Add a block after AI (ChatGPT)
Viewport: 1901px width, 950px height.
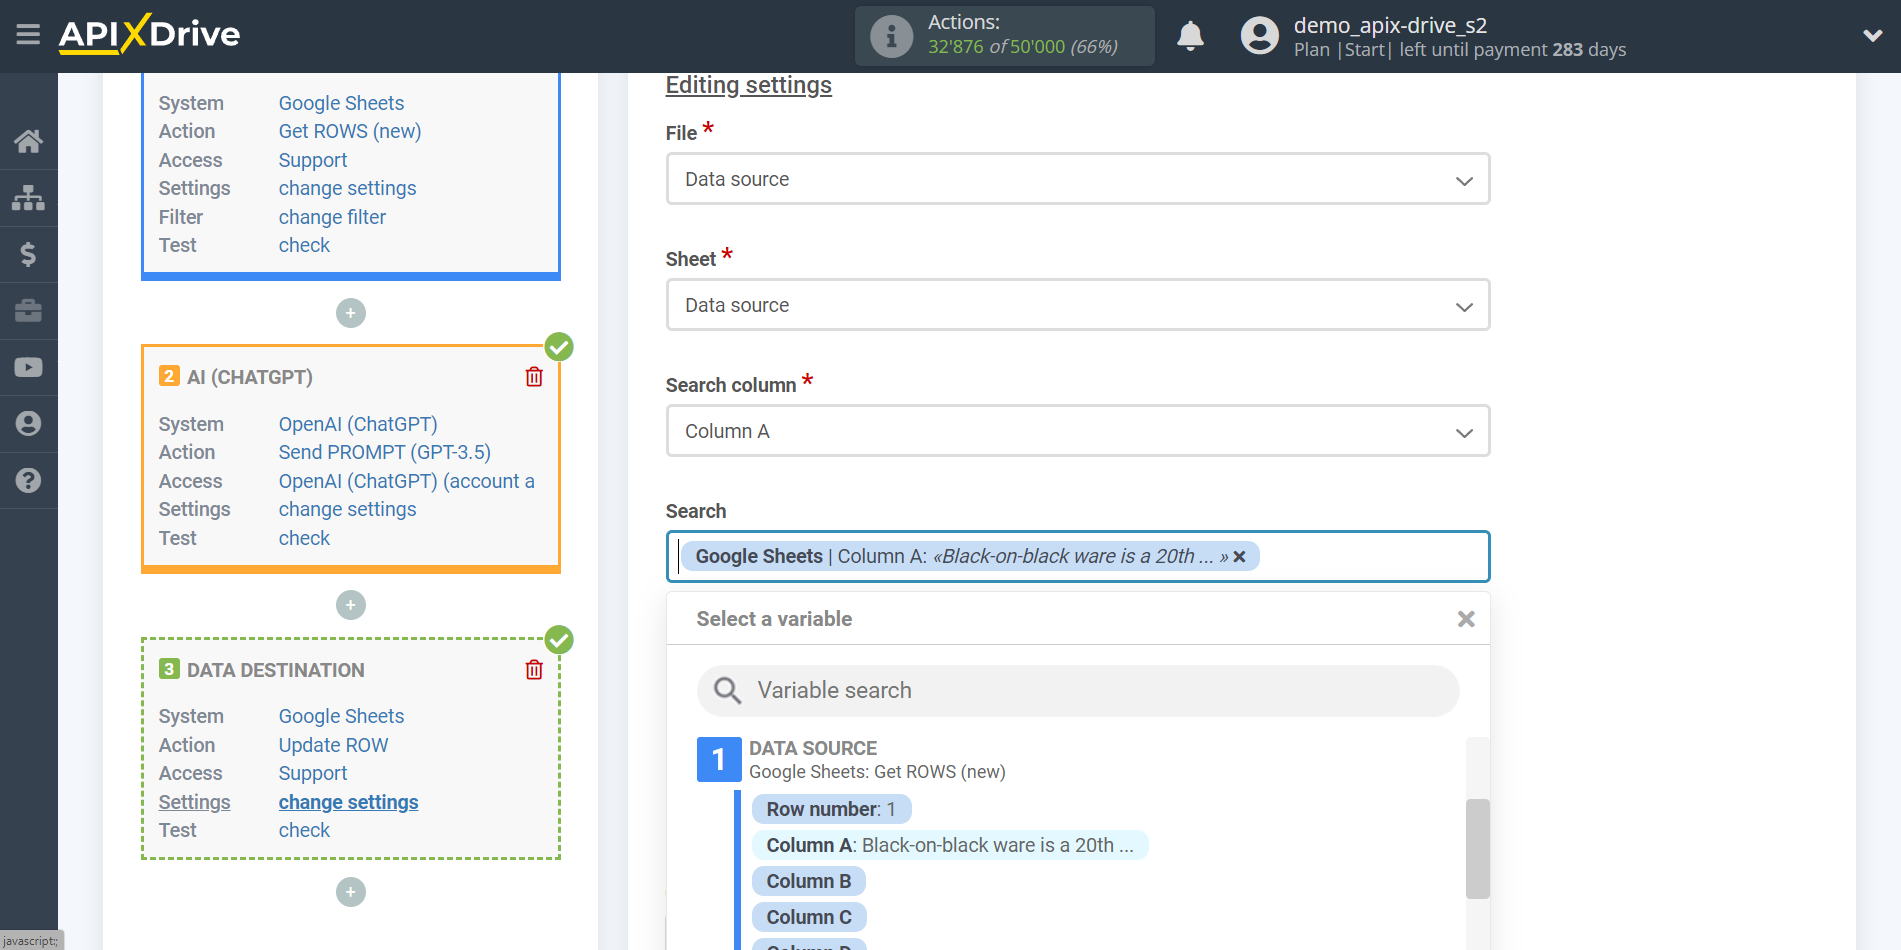click(351, 605)
